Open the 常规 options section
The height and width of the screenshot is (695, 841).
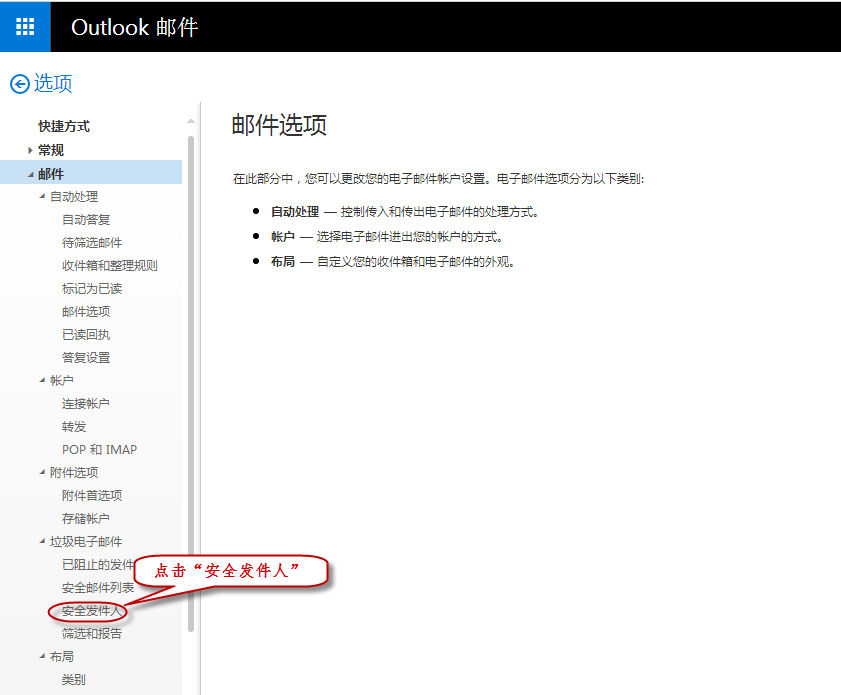[x=51, y=150]
